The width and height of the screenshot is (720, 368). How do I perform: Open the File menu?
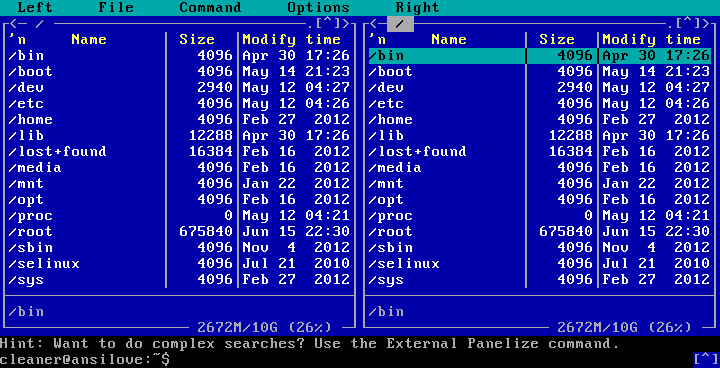tap(116, 7)
